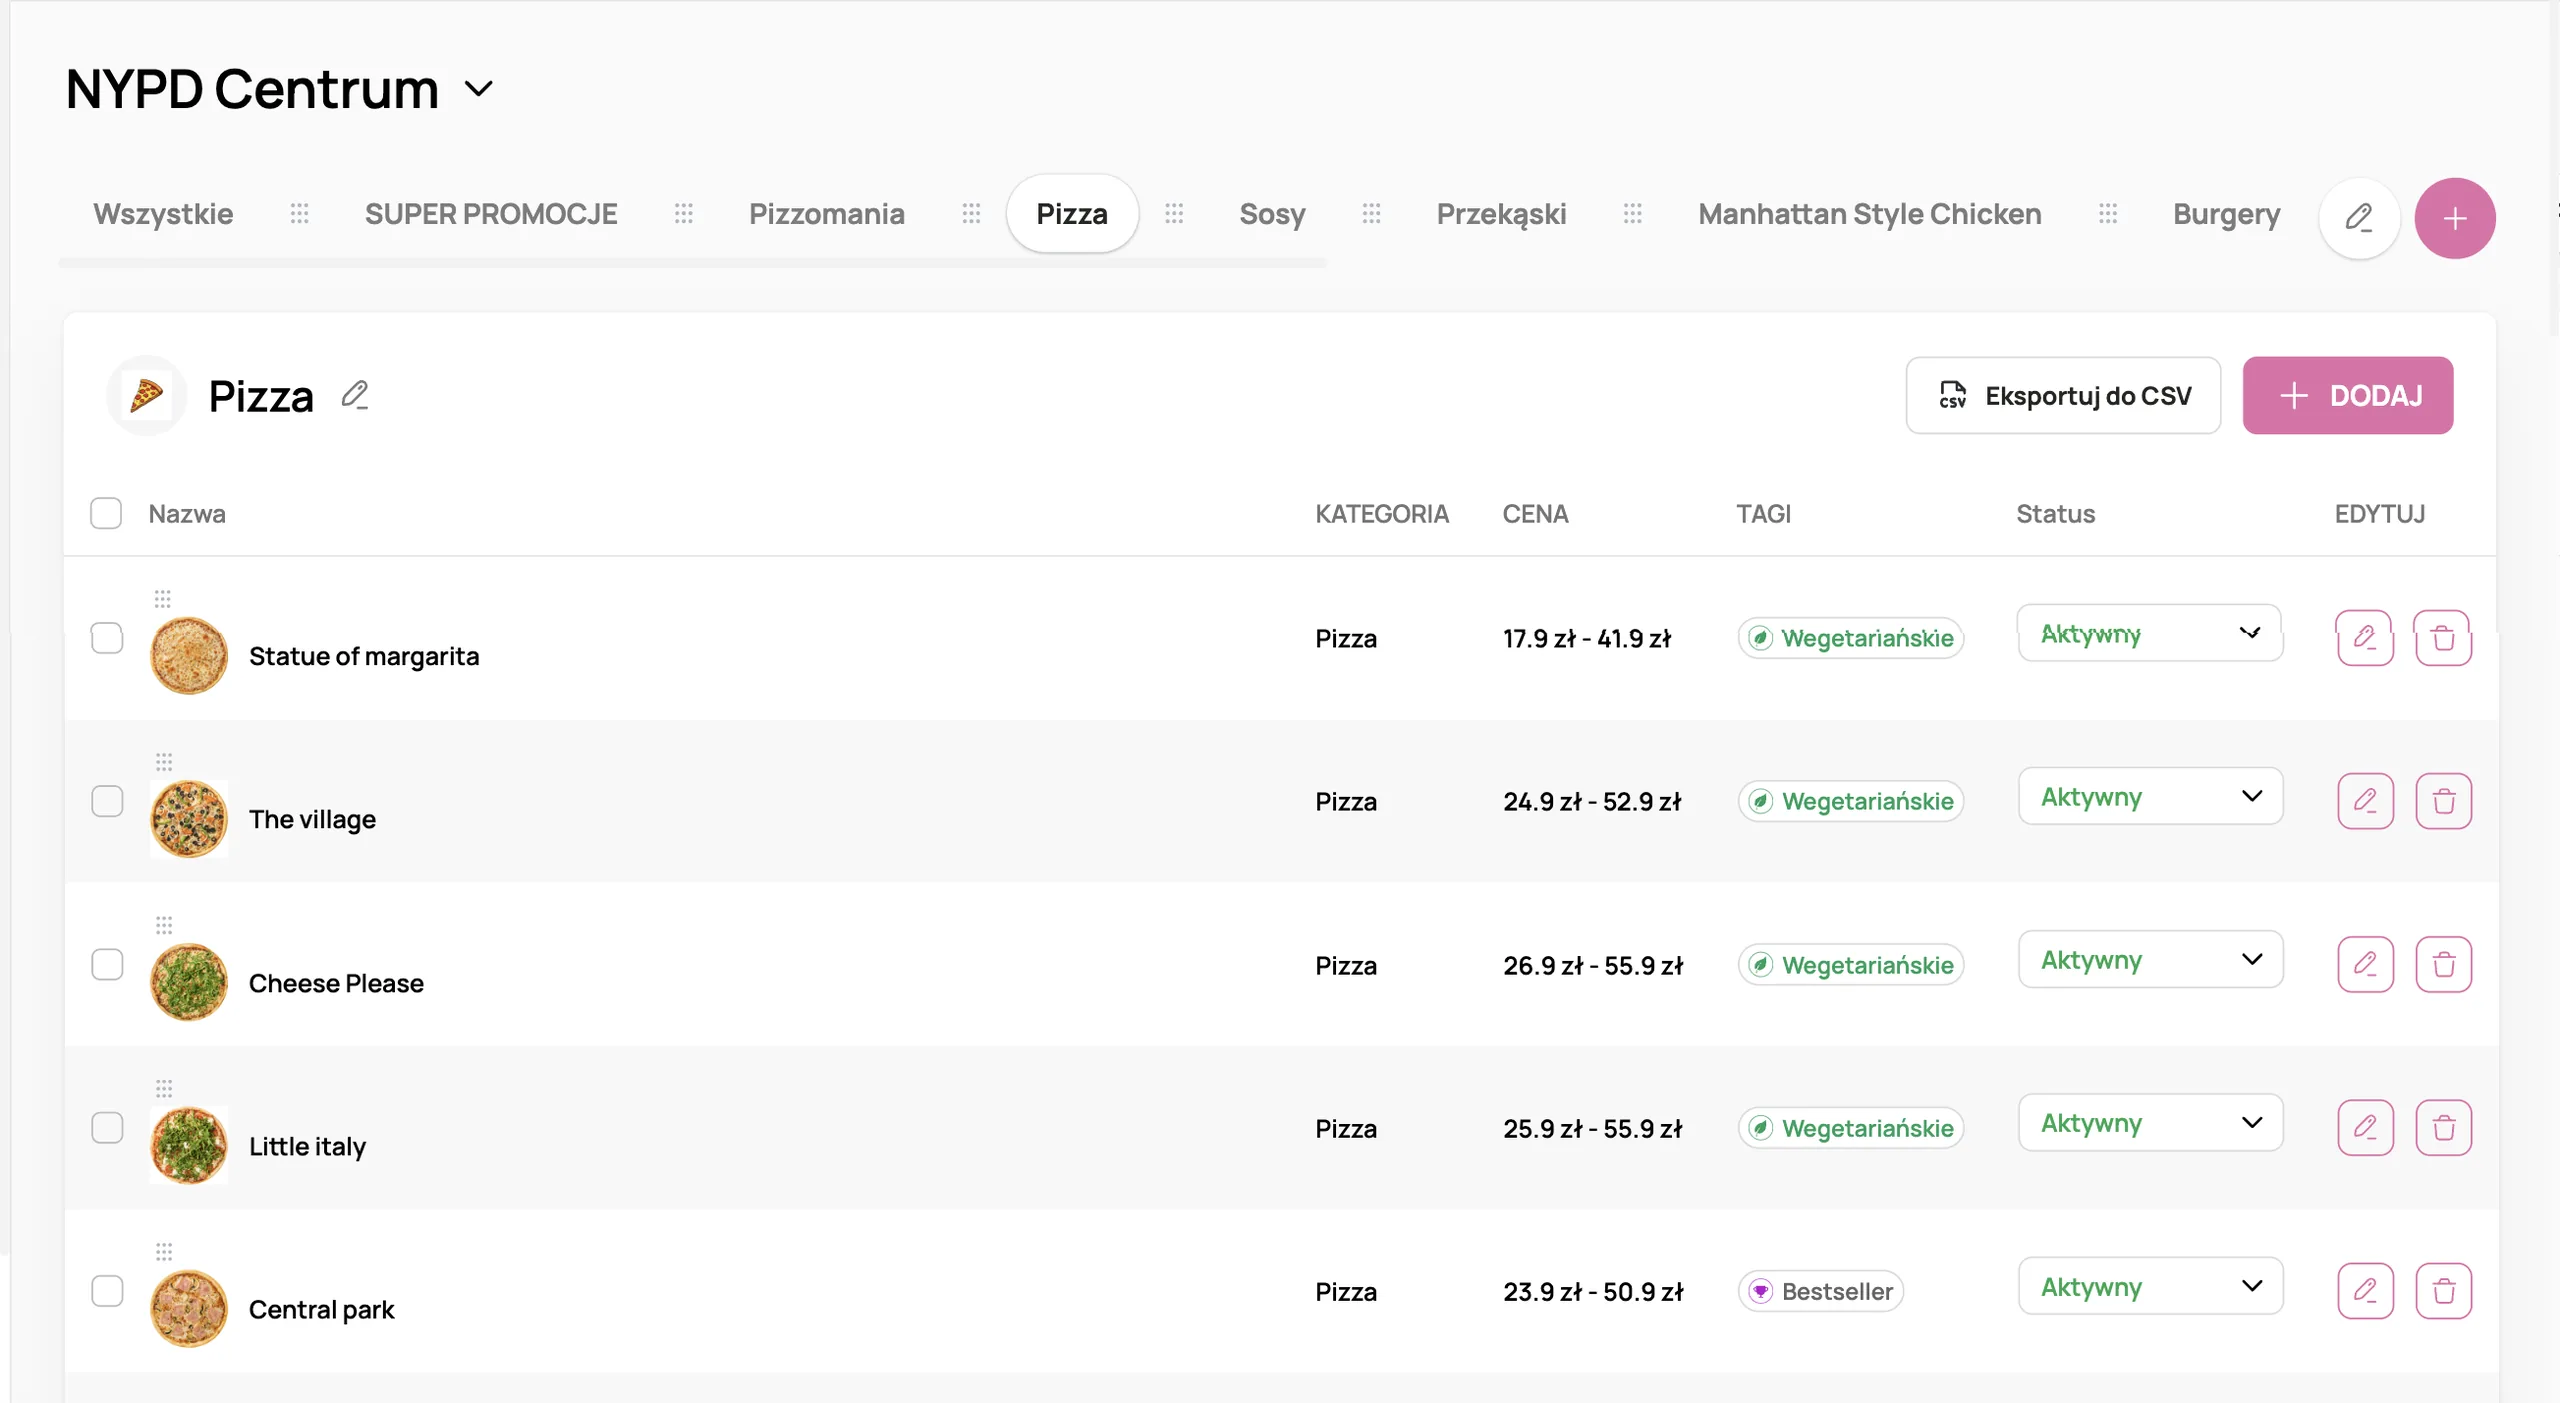This screenshot has height=1403, width=2560.
Task: Check The village row checkbox
Action: pyautogui.click(x=106, y=801)
